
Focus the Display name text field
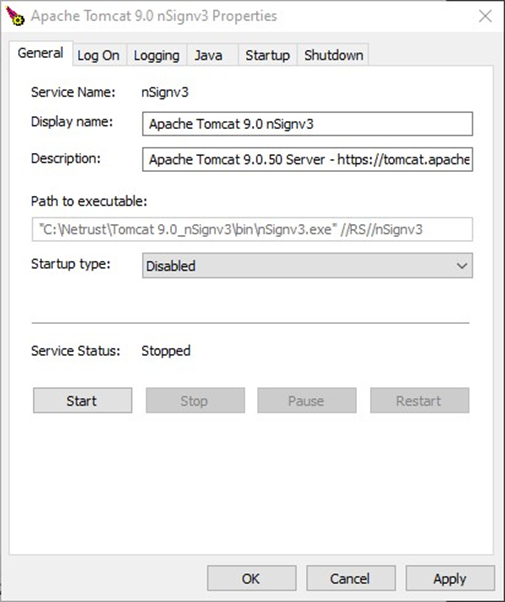(307, 124)
